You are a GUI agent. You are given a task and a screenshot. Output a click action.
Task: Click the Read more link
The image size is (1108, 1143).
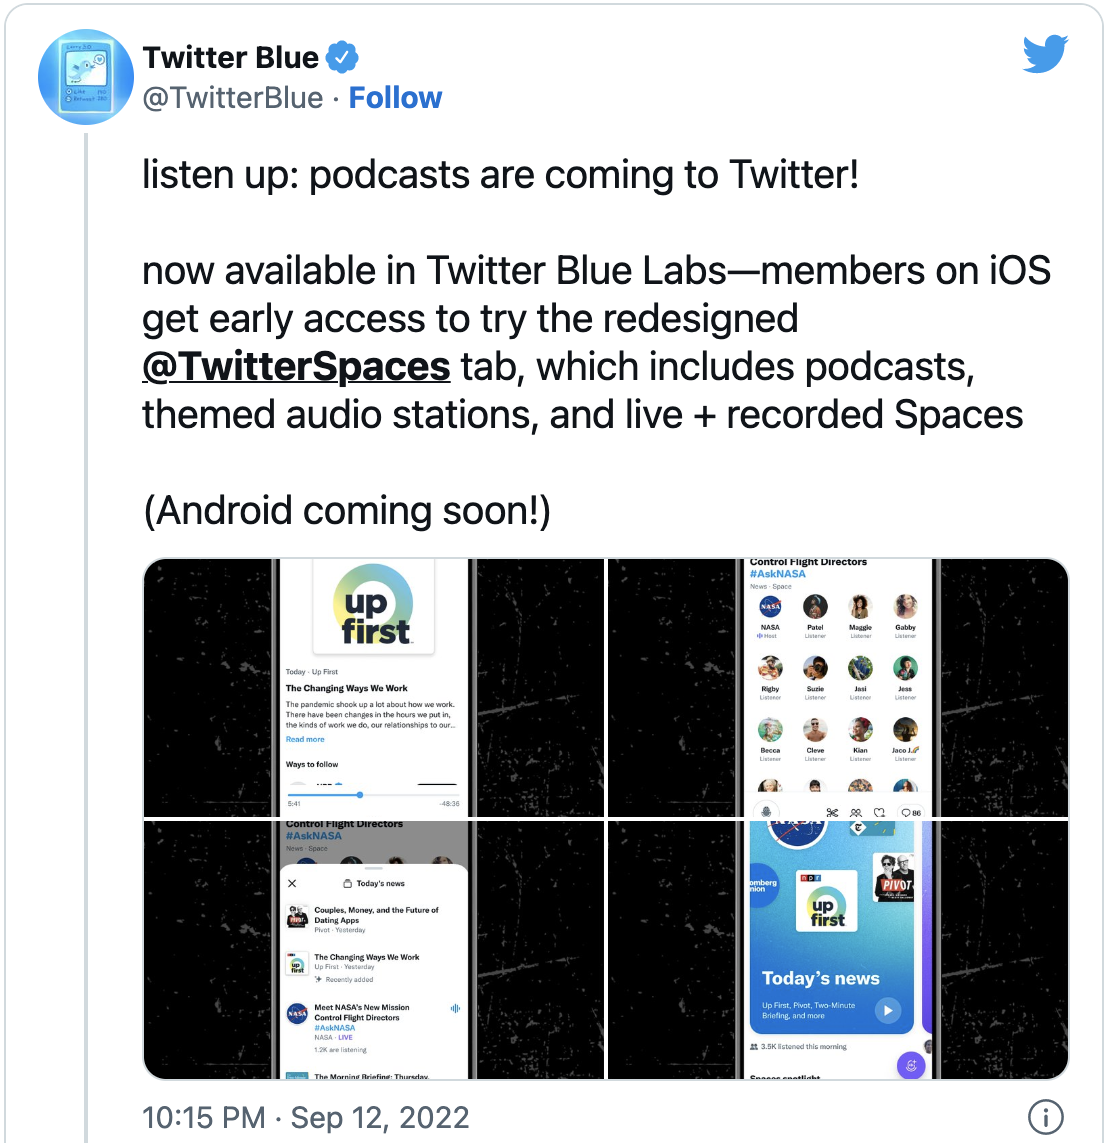pyautogui.click(x=305, y=740)
